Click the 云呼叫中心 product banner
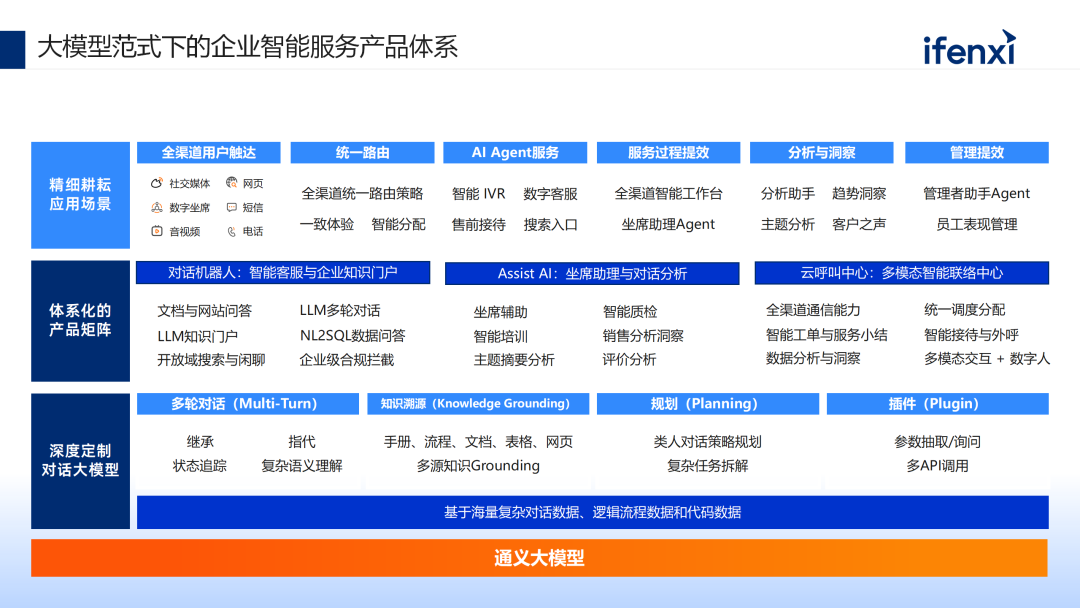Image resolution: width=1080 pixels, height=608 pixels. click(x=902, y=273)
